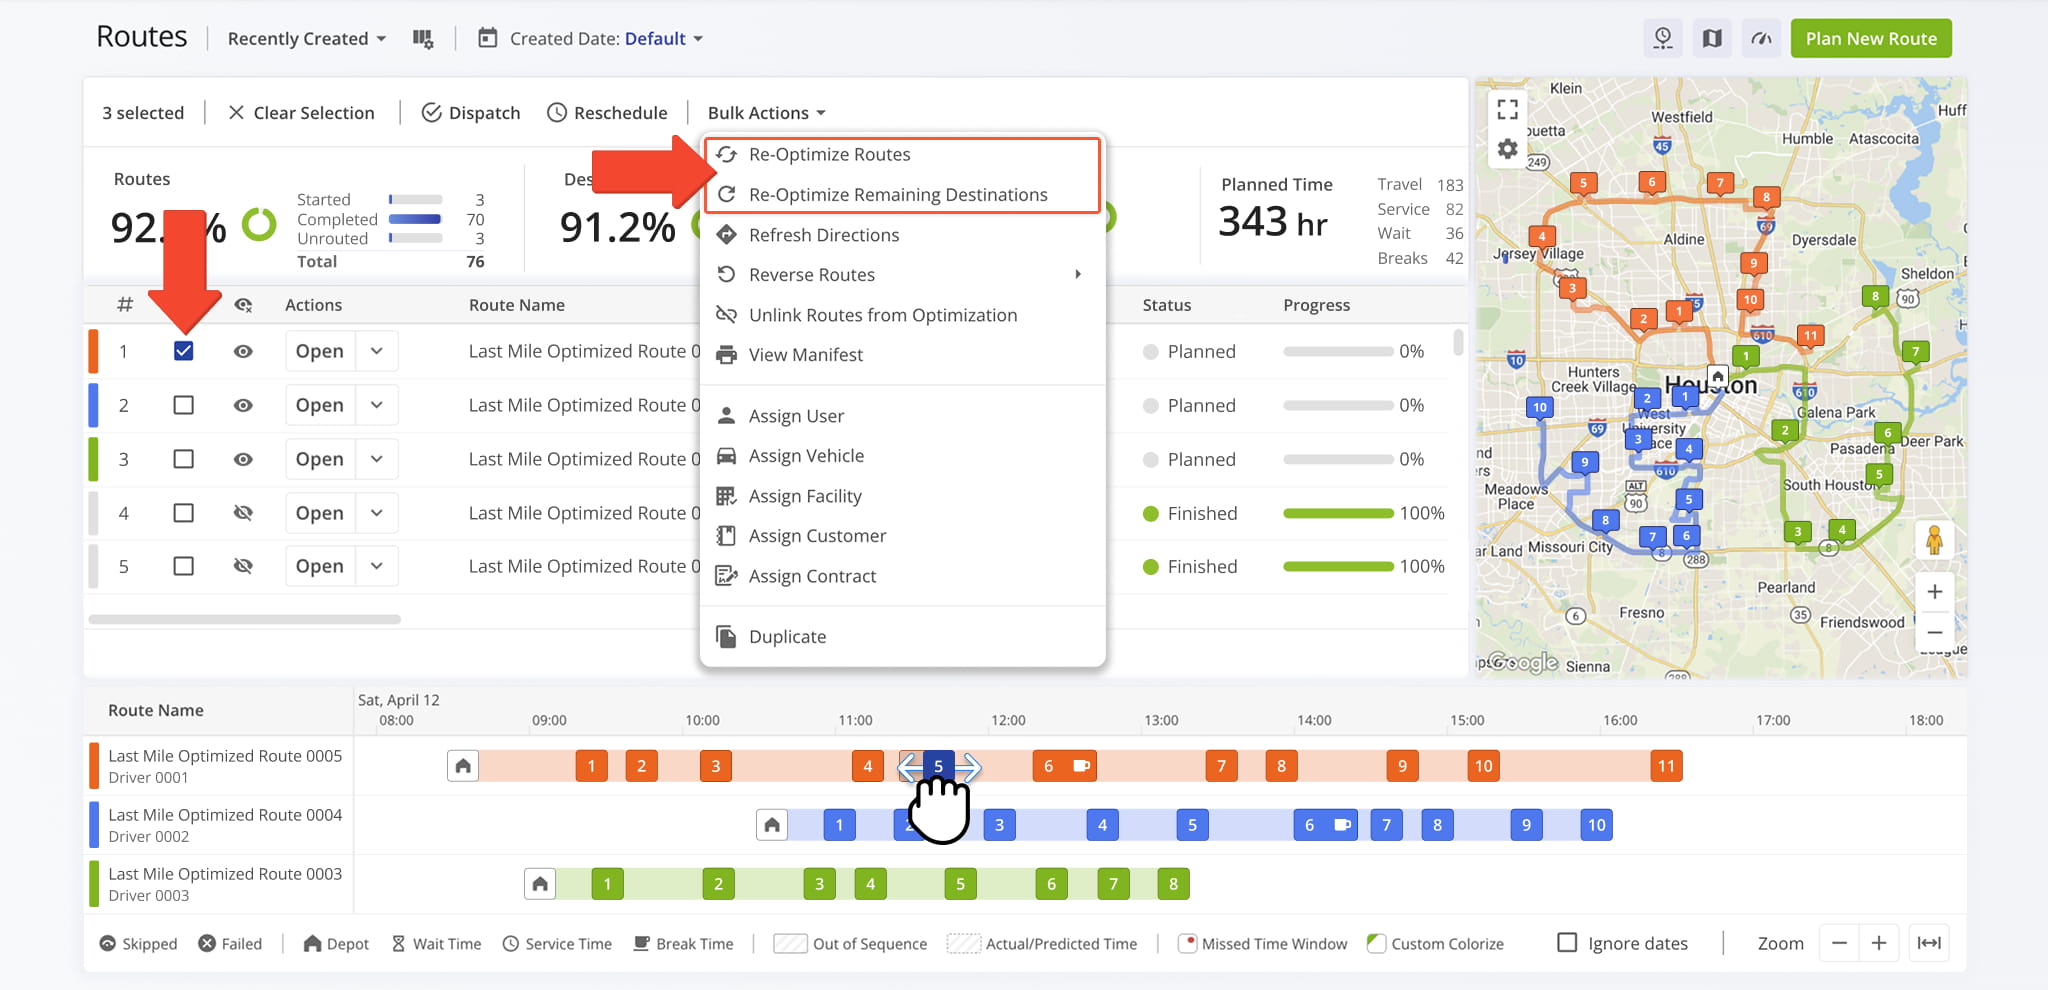The width and height of the screenshot is (2048, 990).
Task: Expand the Open action dropdown for route 2
Action: pos(377,405)
